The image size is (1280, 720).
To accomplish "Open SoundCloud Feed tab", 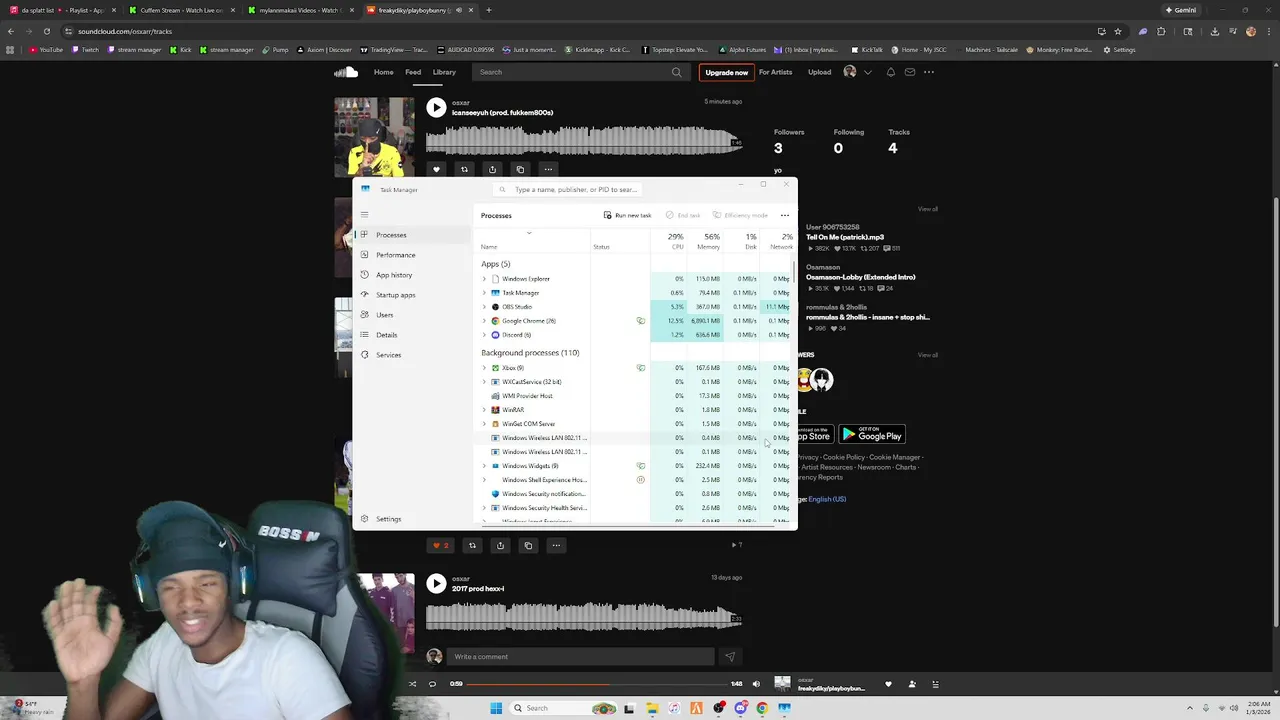I will [x=413, y=72].
